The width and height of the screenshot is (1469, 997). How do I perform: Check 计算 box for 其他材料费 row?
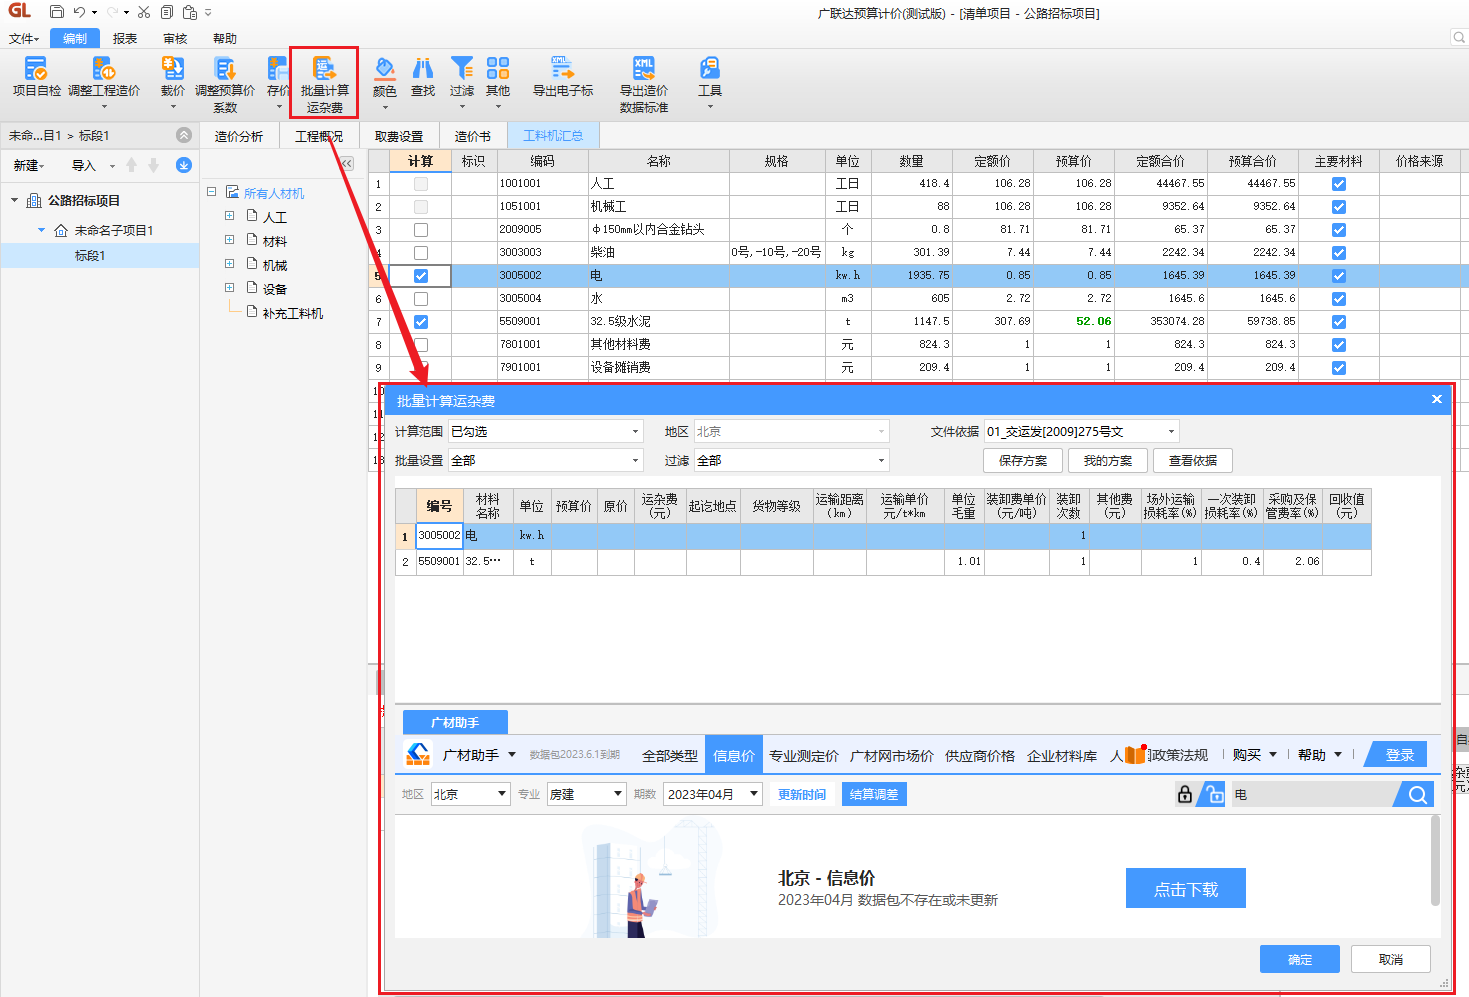[421, 345]
